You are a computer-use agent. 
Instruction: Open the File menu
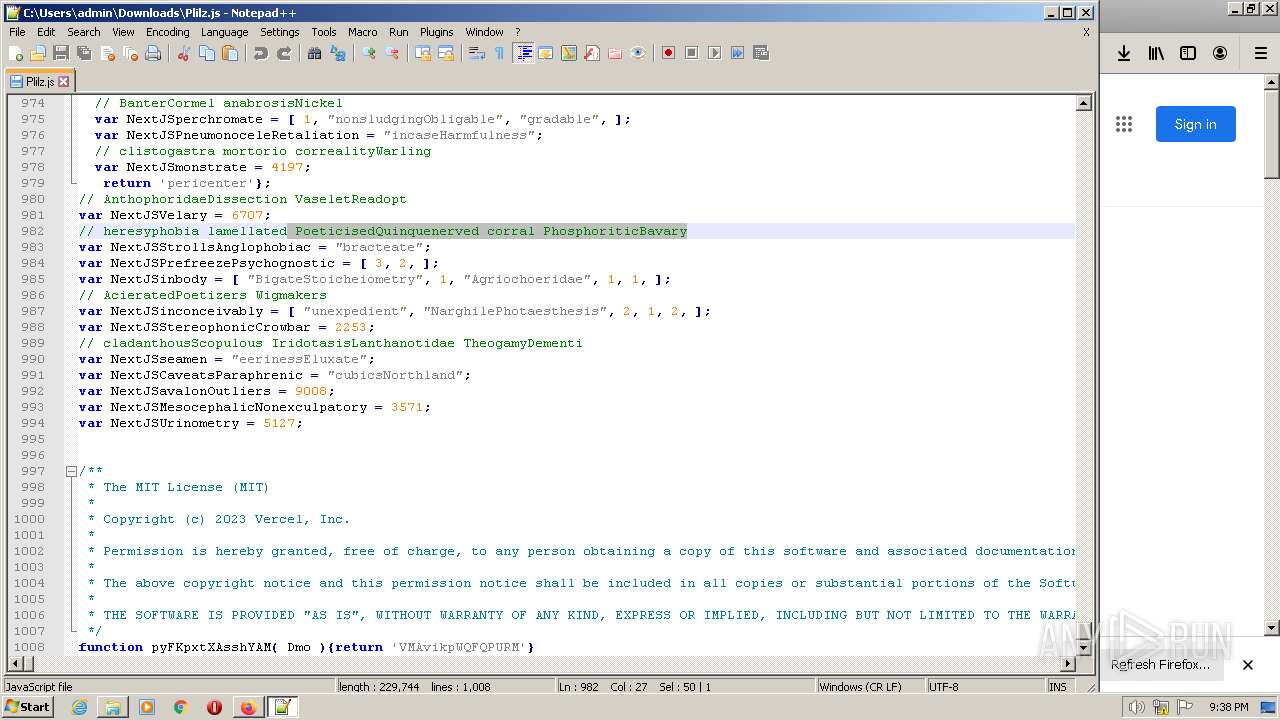click(x=17, y=32)
